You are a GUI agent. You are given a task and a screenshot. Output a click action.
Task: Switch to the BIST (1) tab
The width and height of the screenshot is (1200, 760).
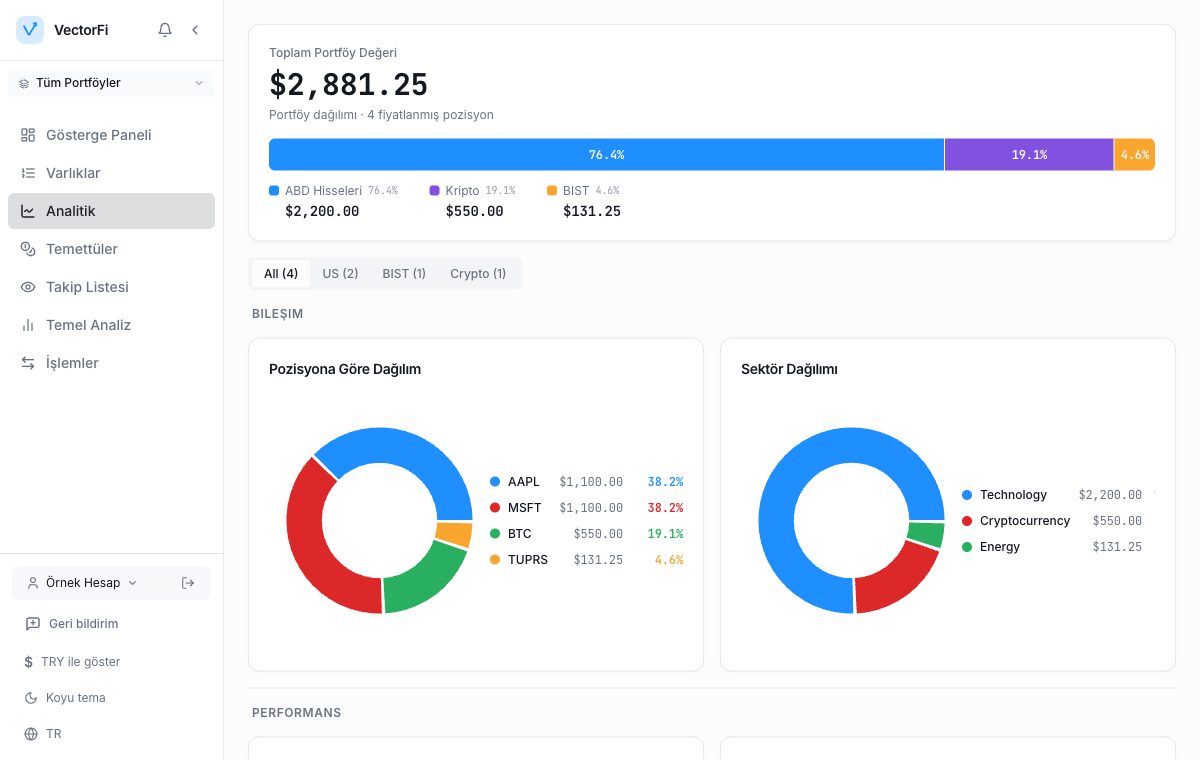pyautogui.click(x=404, y=274)
